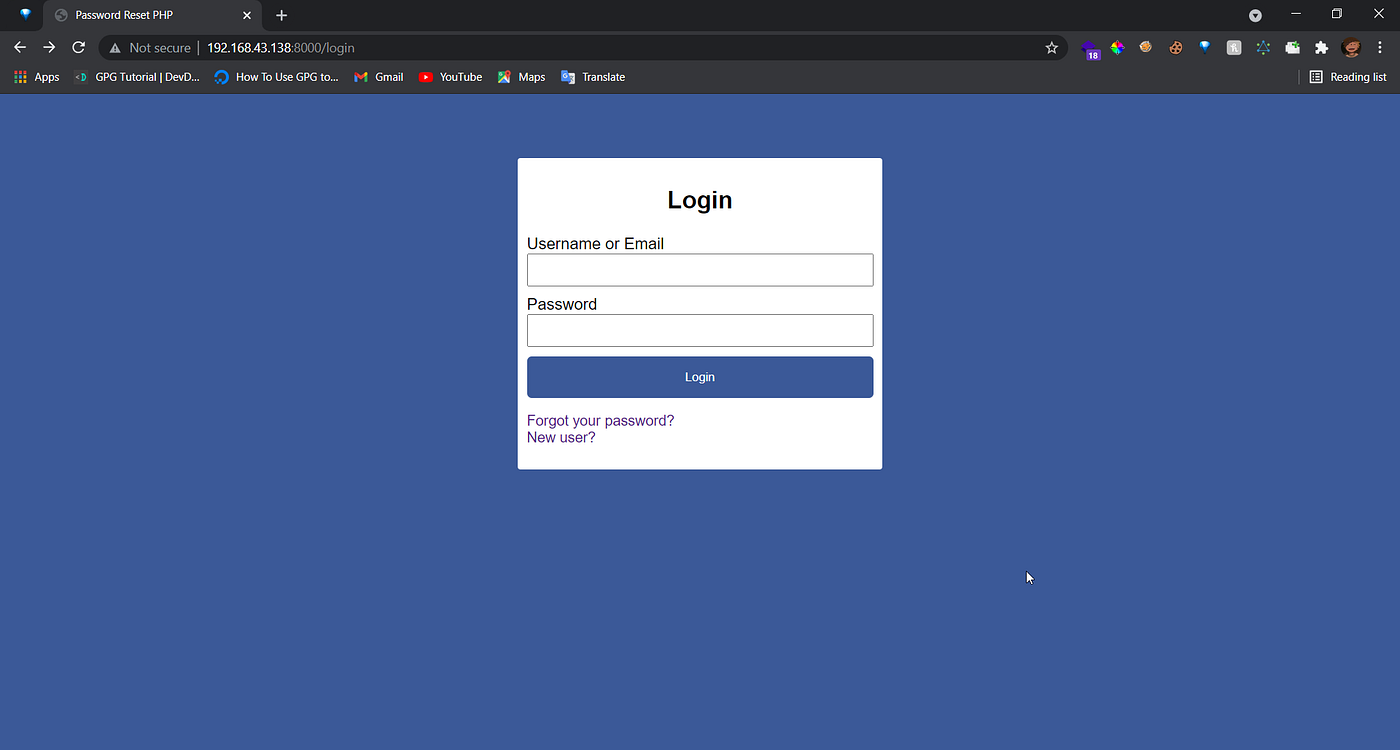
Task: Click the New user link
Action: click(x=560, y=437)
